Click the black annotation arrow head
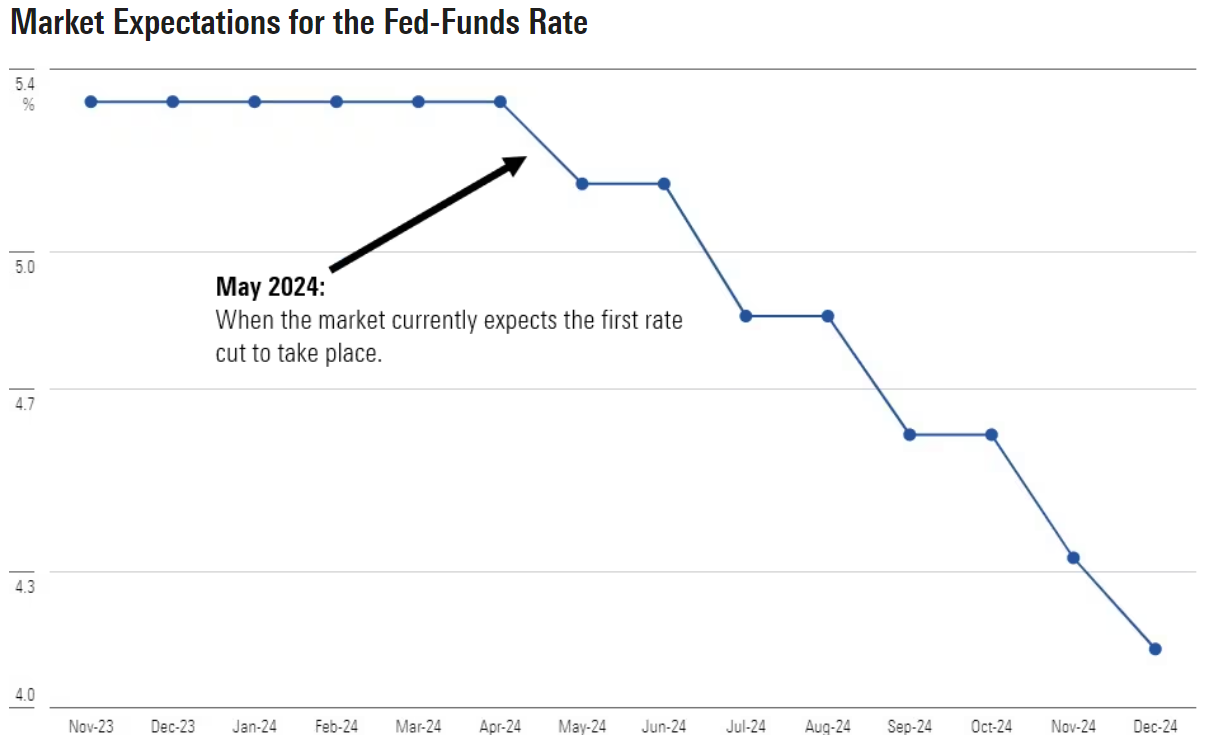This screenshot has width=1216, height=750. click(x=514, y=165)
